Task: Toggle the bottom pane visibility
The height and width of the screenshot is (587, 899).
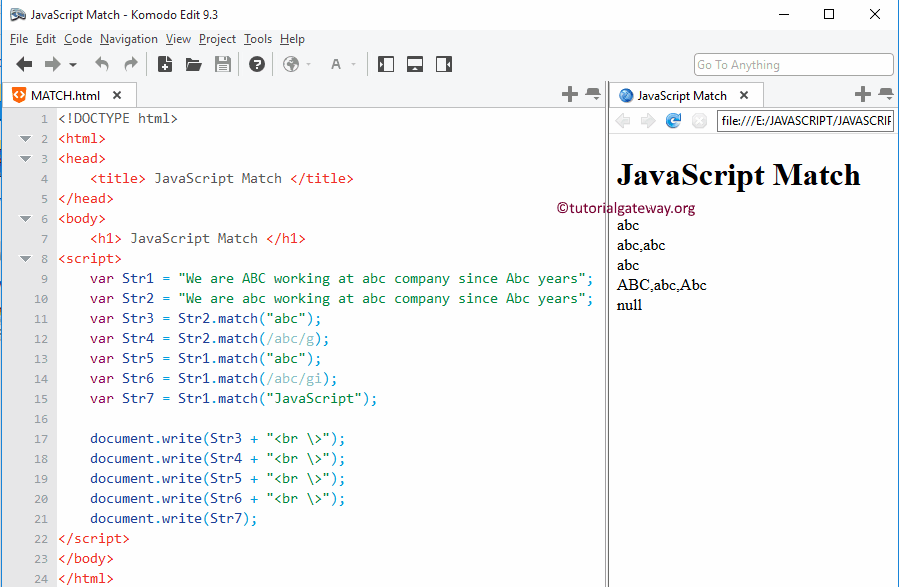Action: point(414,63)
